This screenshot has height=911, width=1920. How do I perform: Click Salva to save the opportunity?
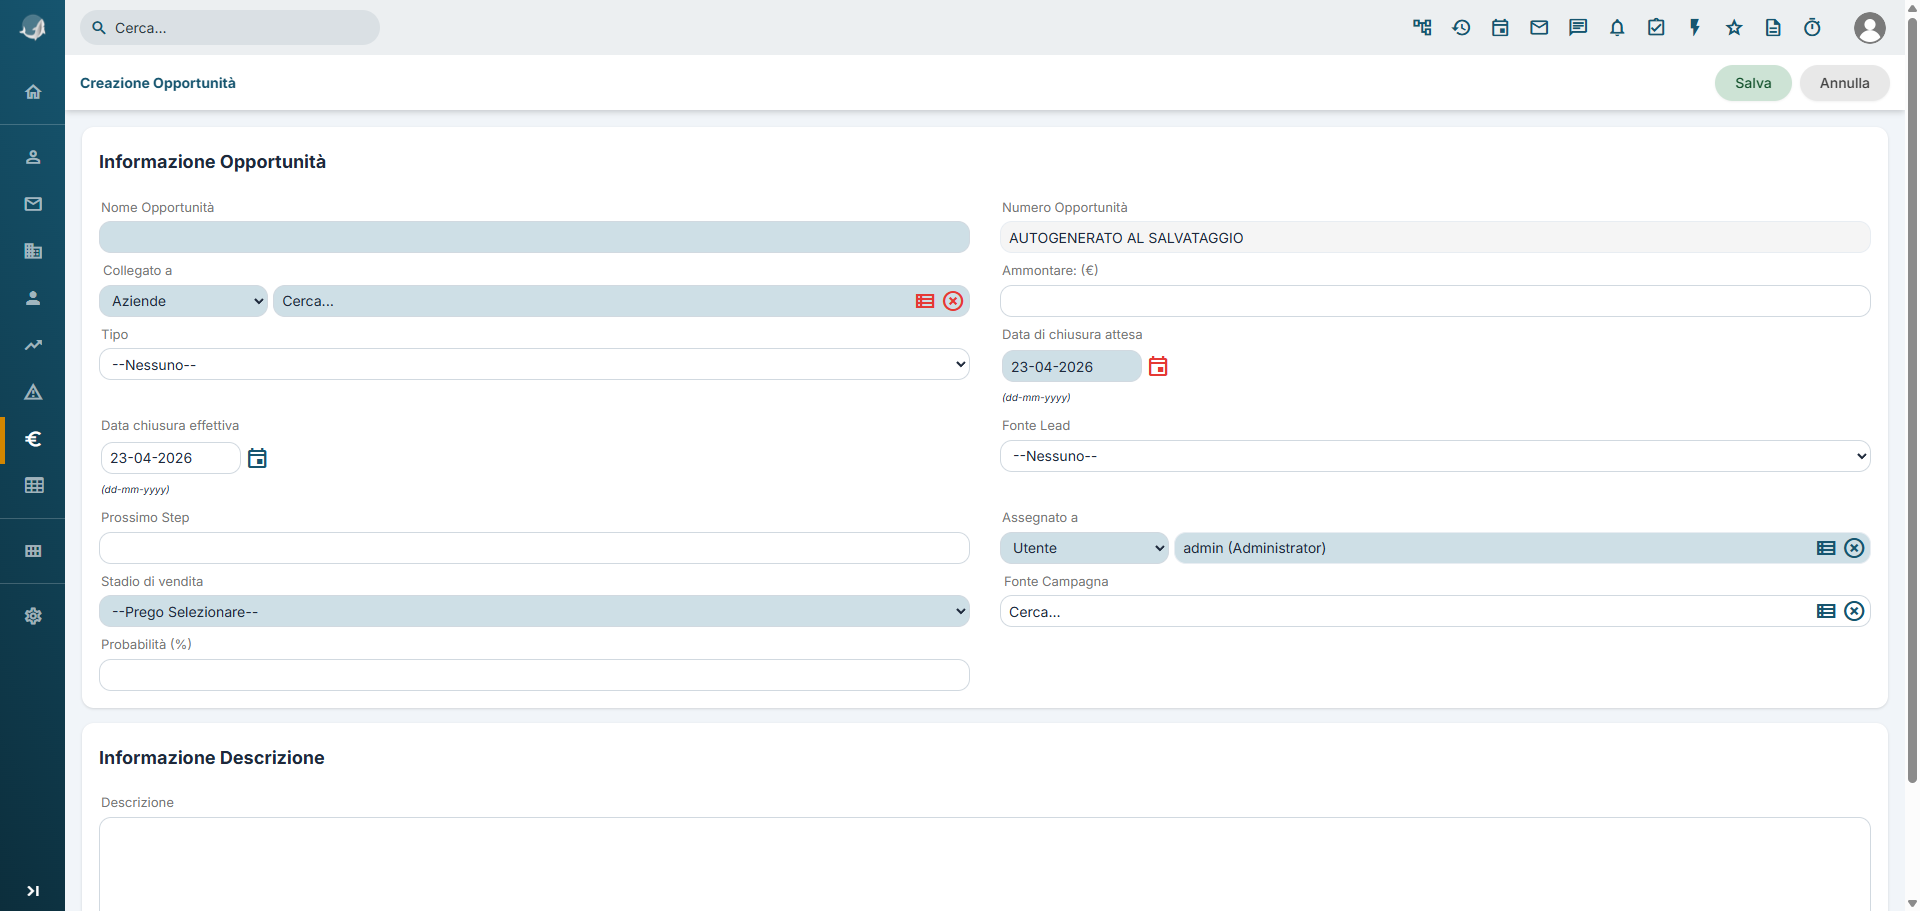tap(1753, 83)
